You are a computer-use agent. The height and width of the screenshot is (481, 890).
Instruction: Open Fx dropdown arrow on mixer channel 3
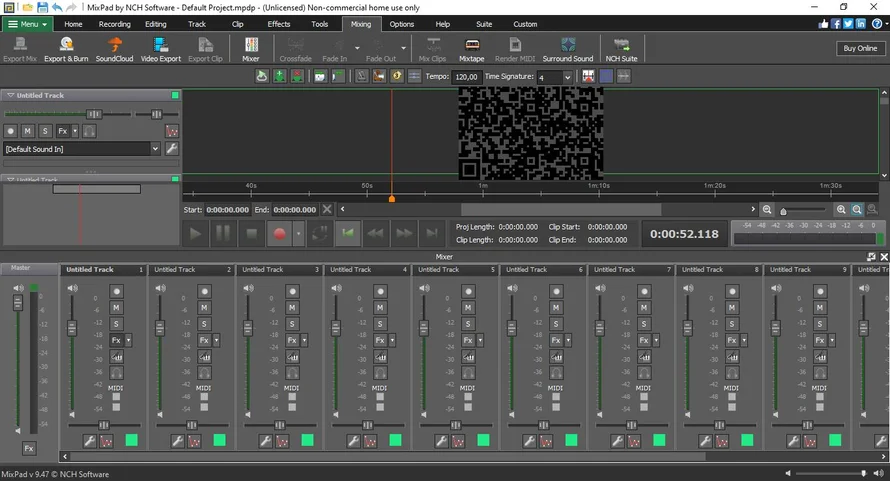click(304, 340)
